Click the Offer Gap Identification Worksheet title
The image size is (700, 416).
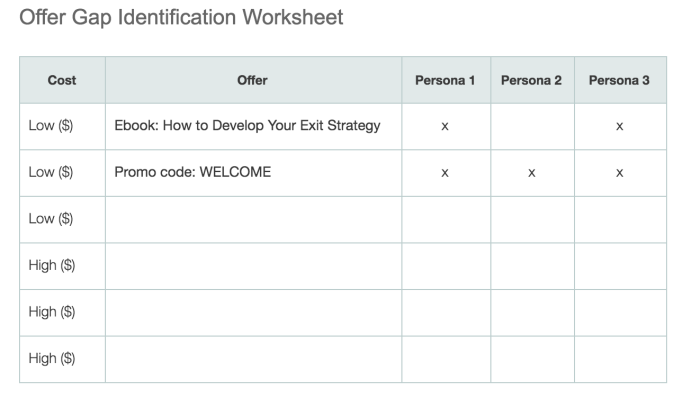click(181, 18)
